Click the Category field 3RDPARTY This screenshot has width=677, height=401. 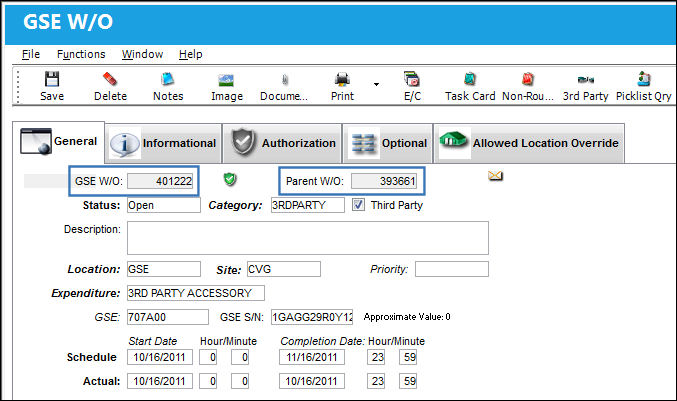[x=308, y=205]
